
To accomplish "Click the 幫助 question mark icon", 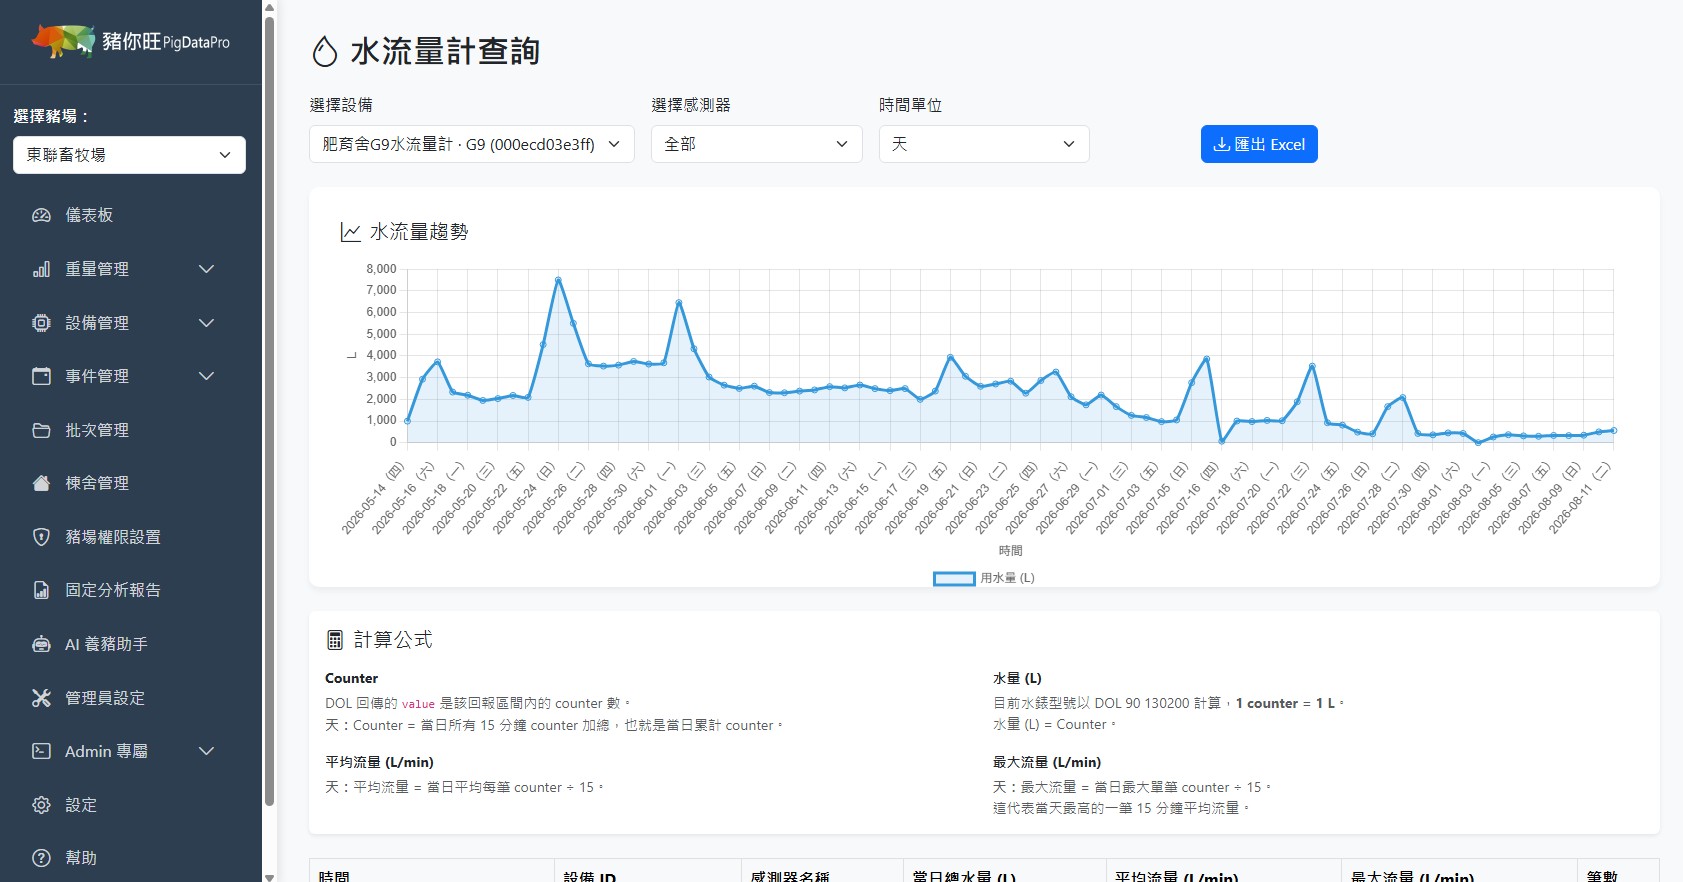I will [x=41, y=858].
